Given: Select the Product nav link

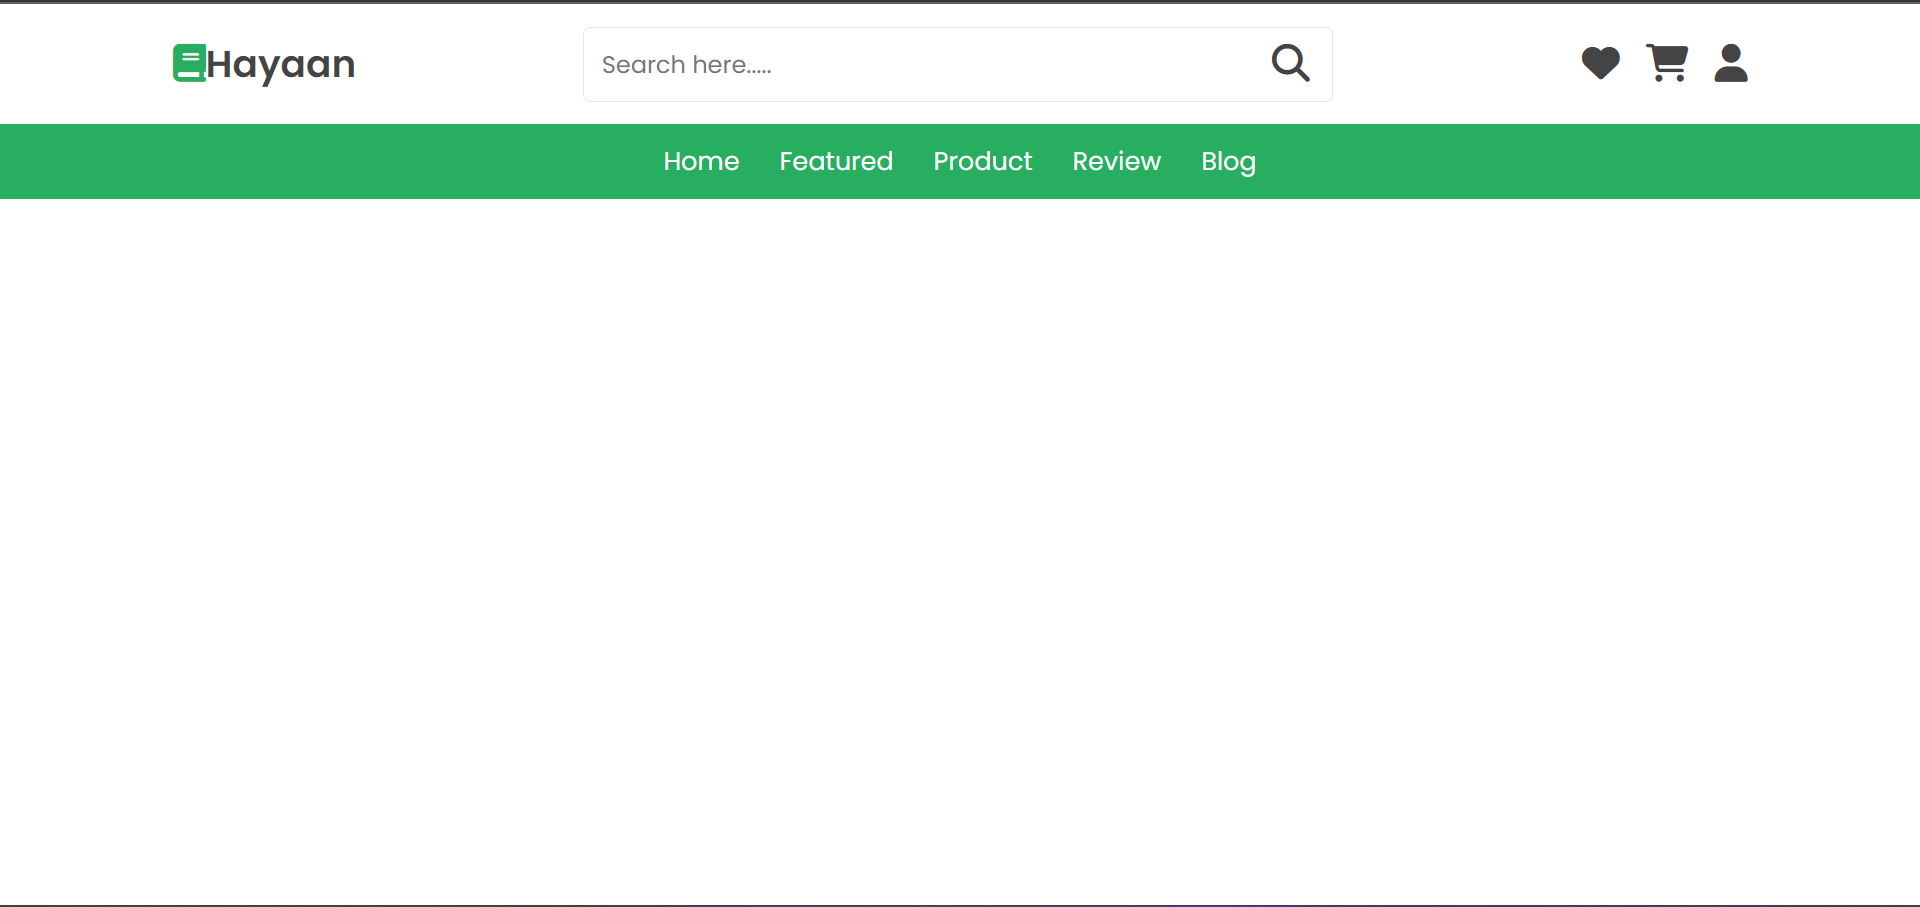Looking at the screenshot, I should tap(982, 161).
